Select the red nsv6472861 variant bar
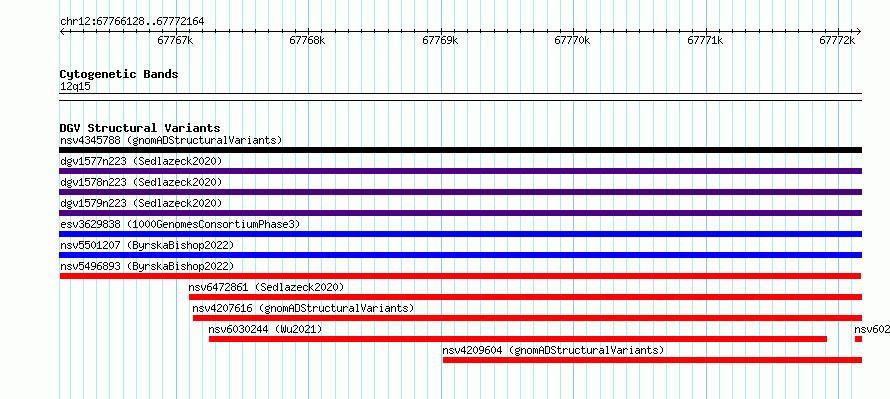The height and width of the screenshot is (399, 890). pos(525,297)
